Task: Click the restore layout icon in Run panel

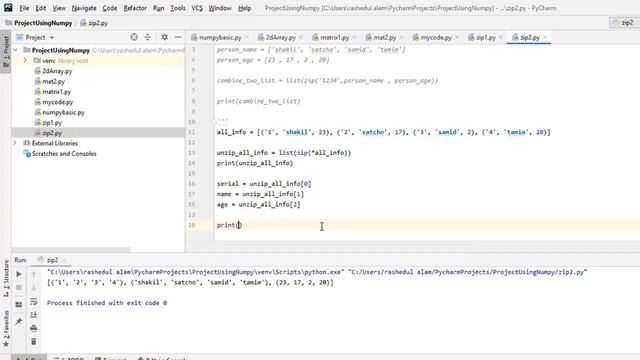Action: click(19, 304)
